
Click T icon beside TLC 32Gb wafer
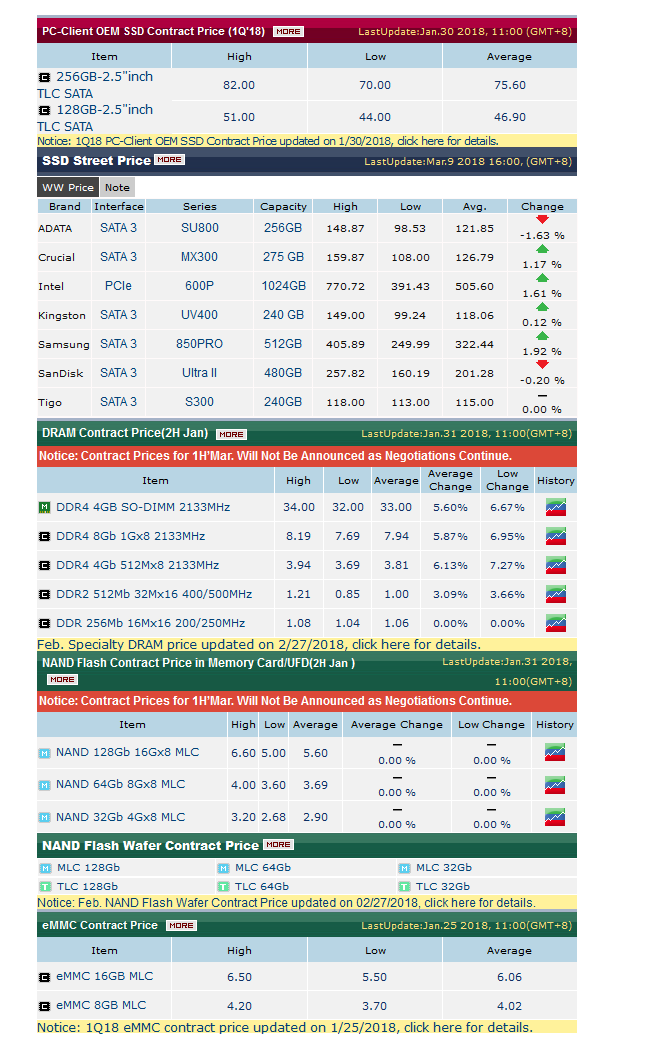click(404, 886)
